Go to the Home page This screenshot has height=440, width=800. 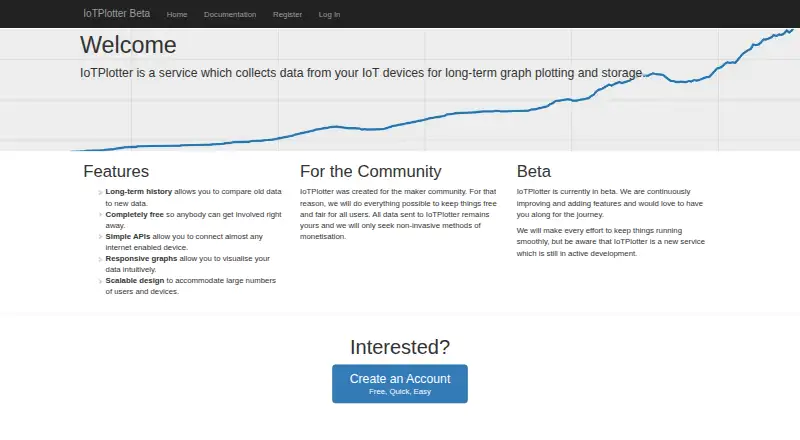point(177,14)
